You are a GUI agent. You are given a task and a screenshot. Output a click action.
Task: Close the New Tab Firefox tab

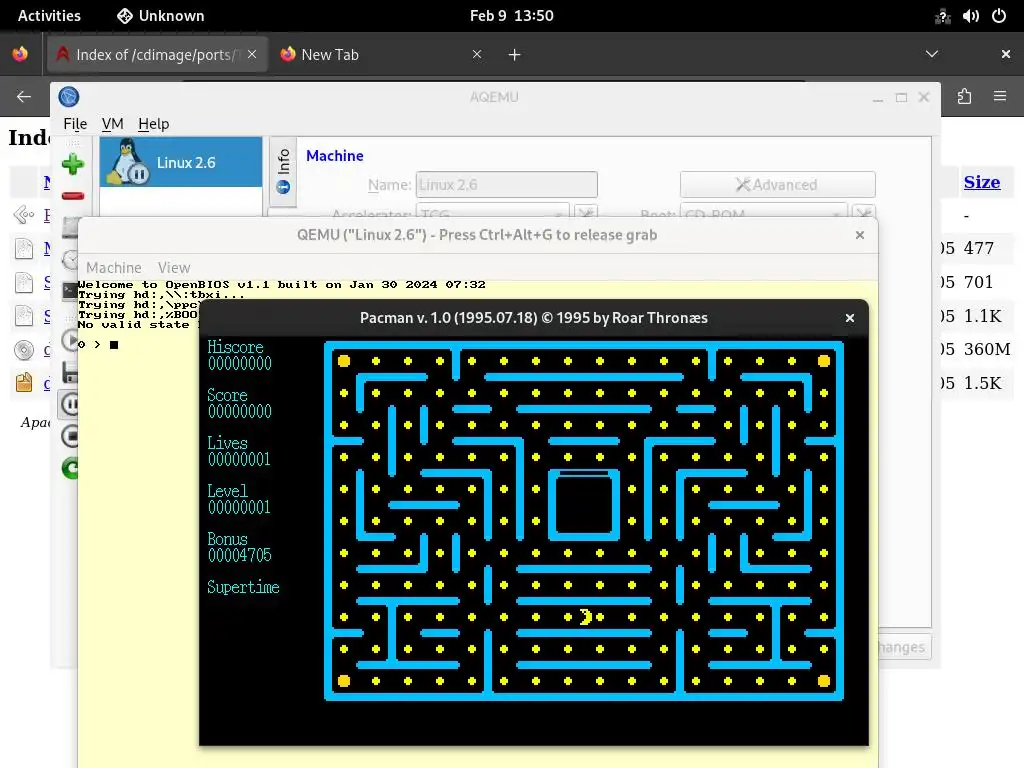(x=477, y=54)
